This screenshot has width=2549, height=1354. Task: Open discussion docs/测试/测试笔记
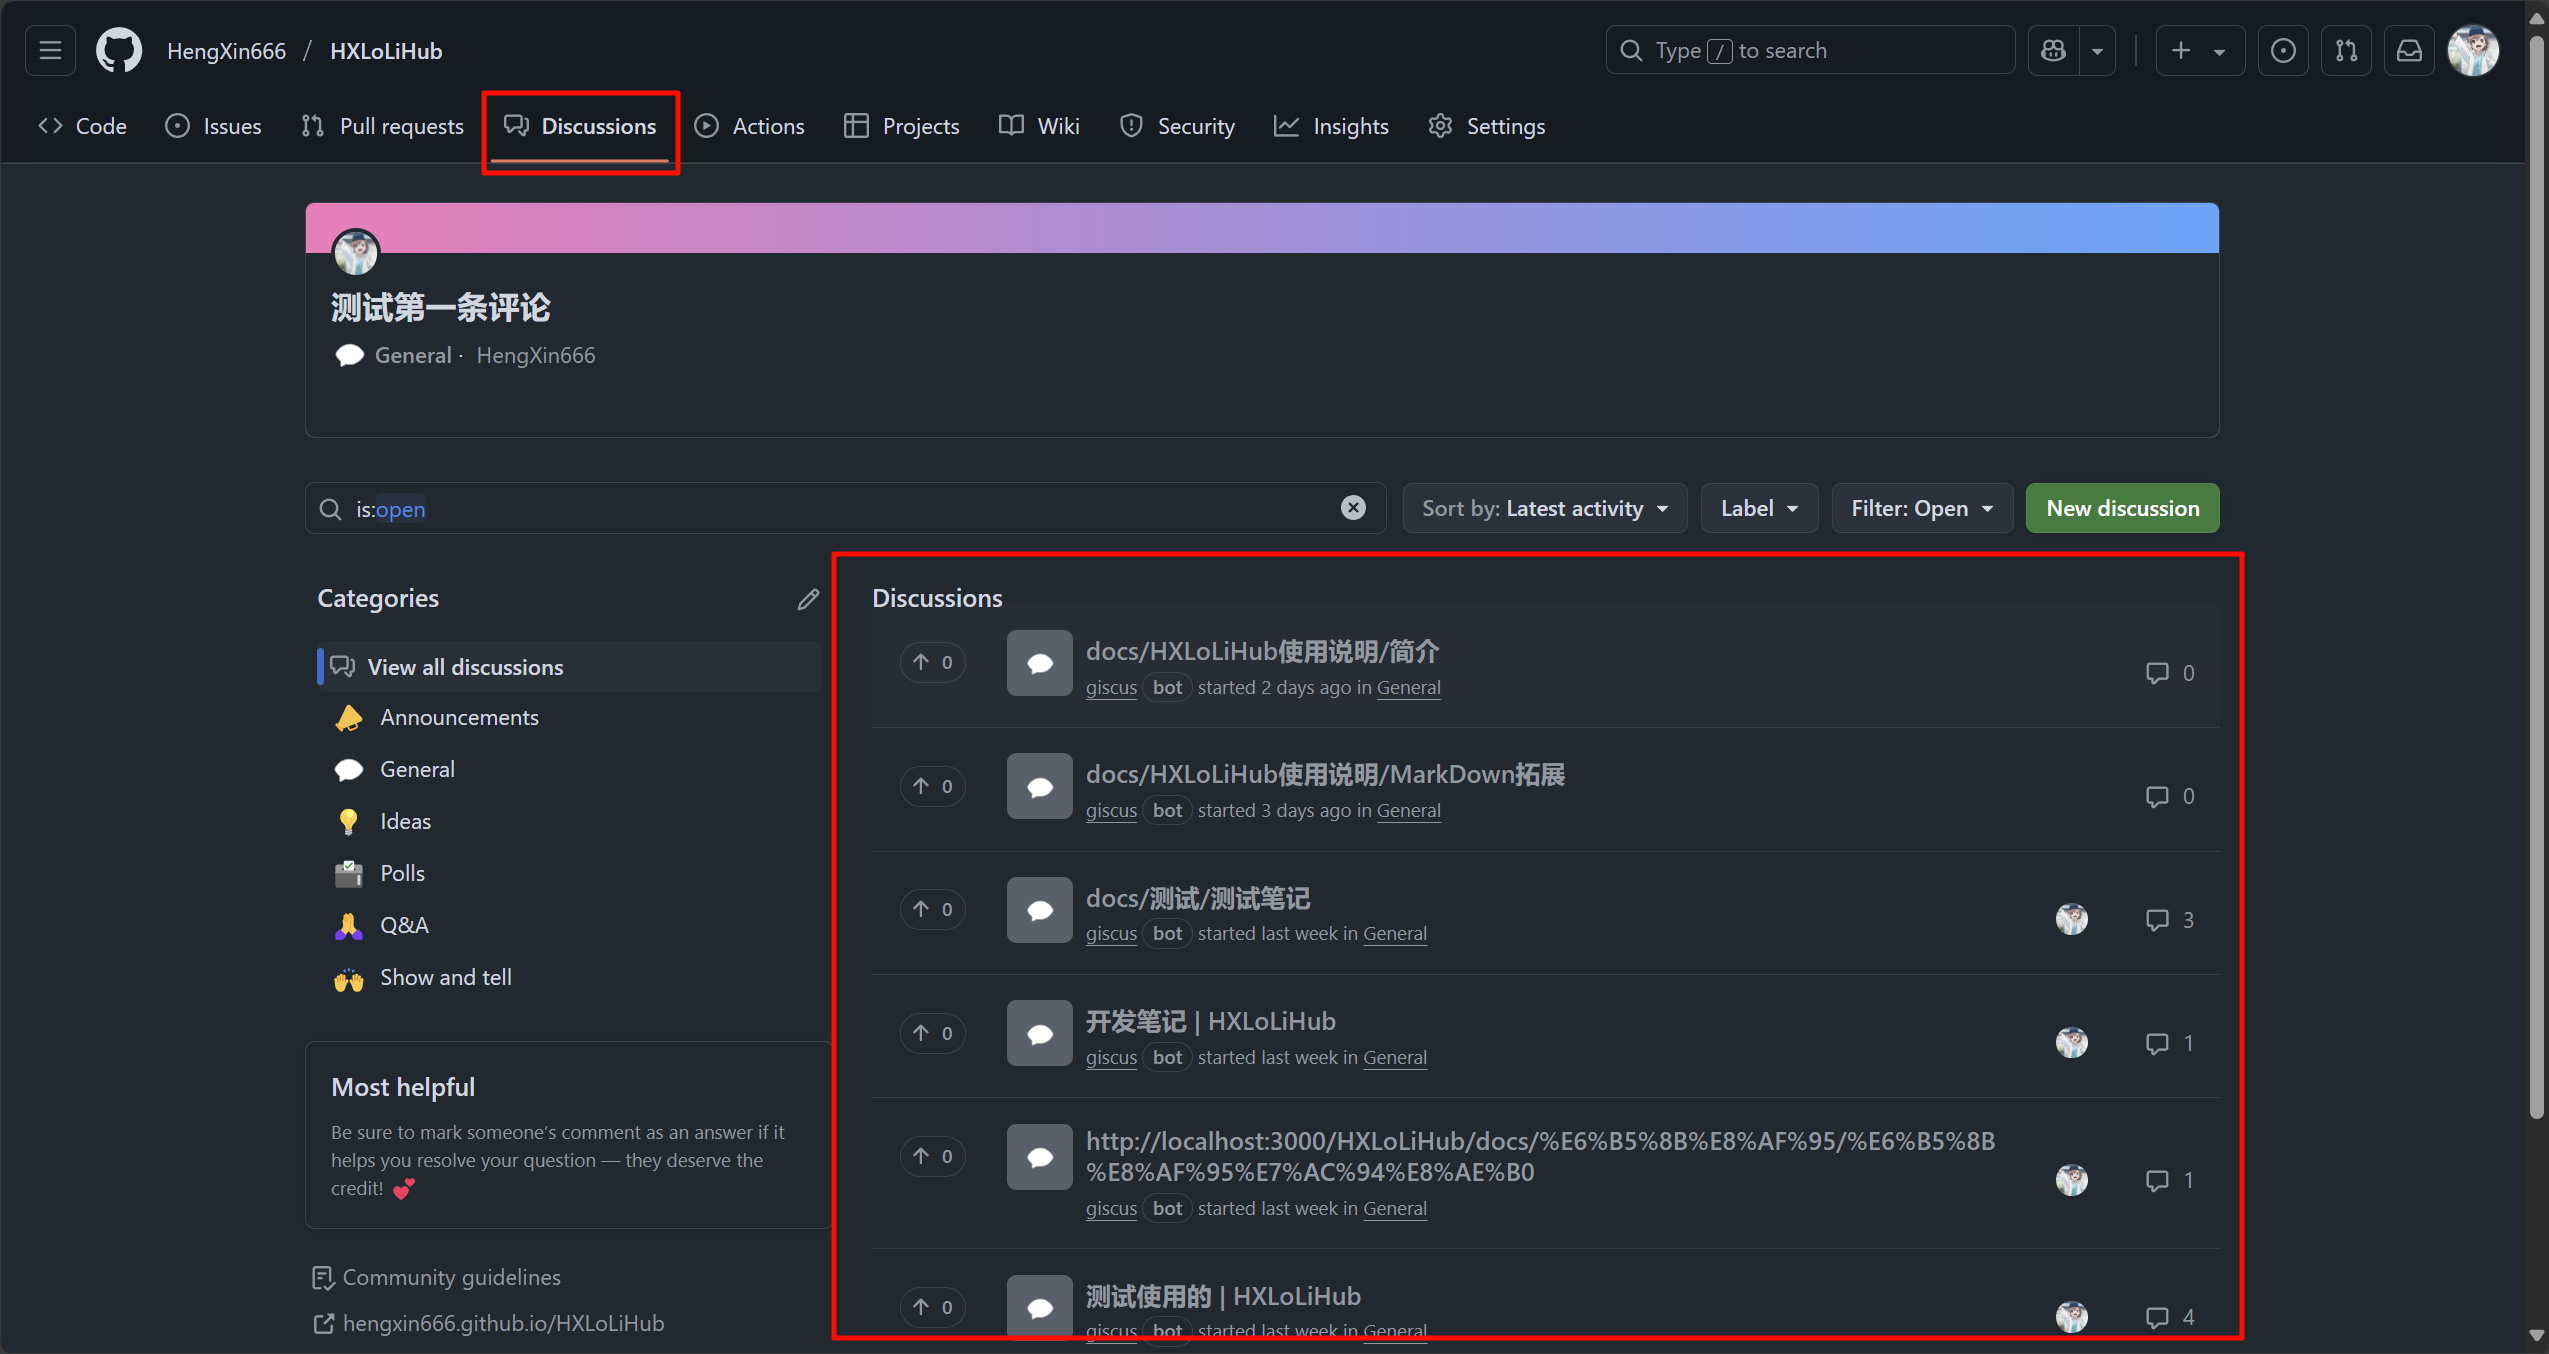pos(1198,899)
